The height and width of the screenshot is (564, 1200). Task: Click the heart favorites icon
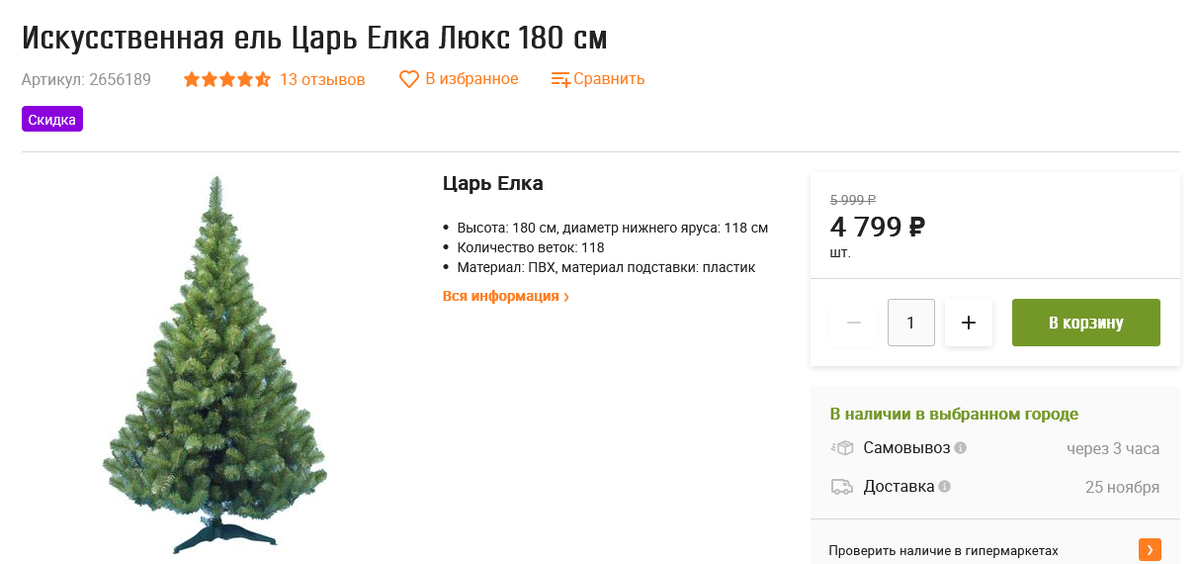[409, 79]
